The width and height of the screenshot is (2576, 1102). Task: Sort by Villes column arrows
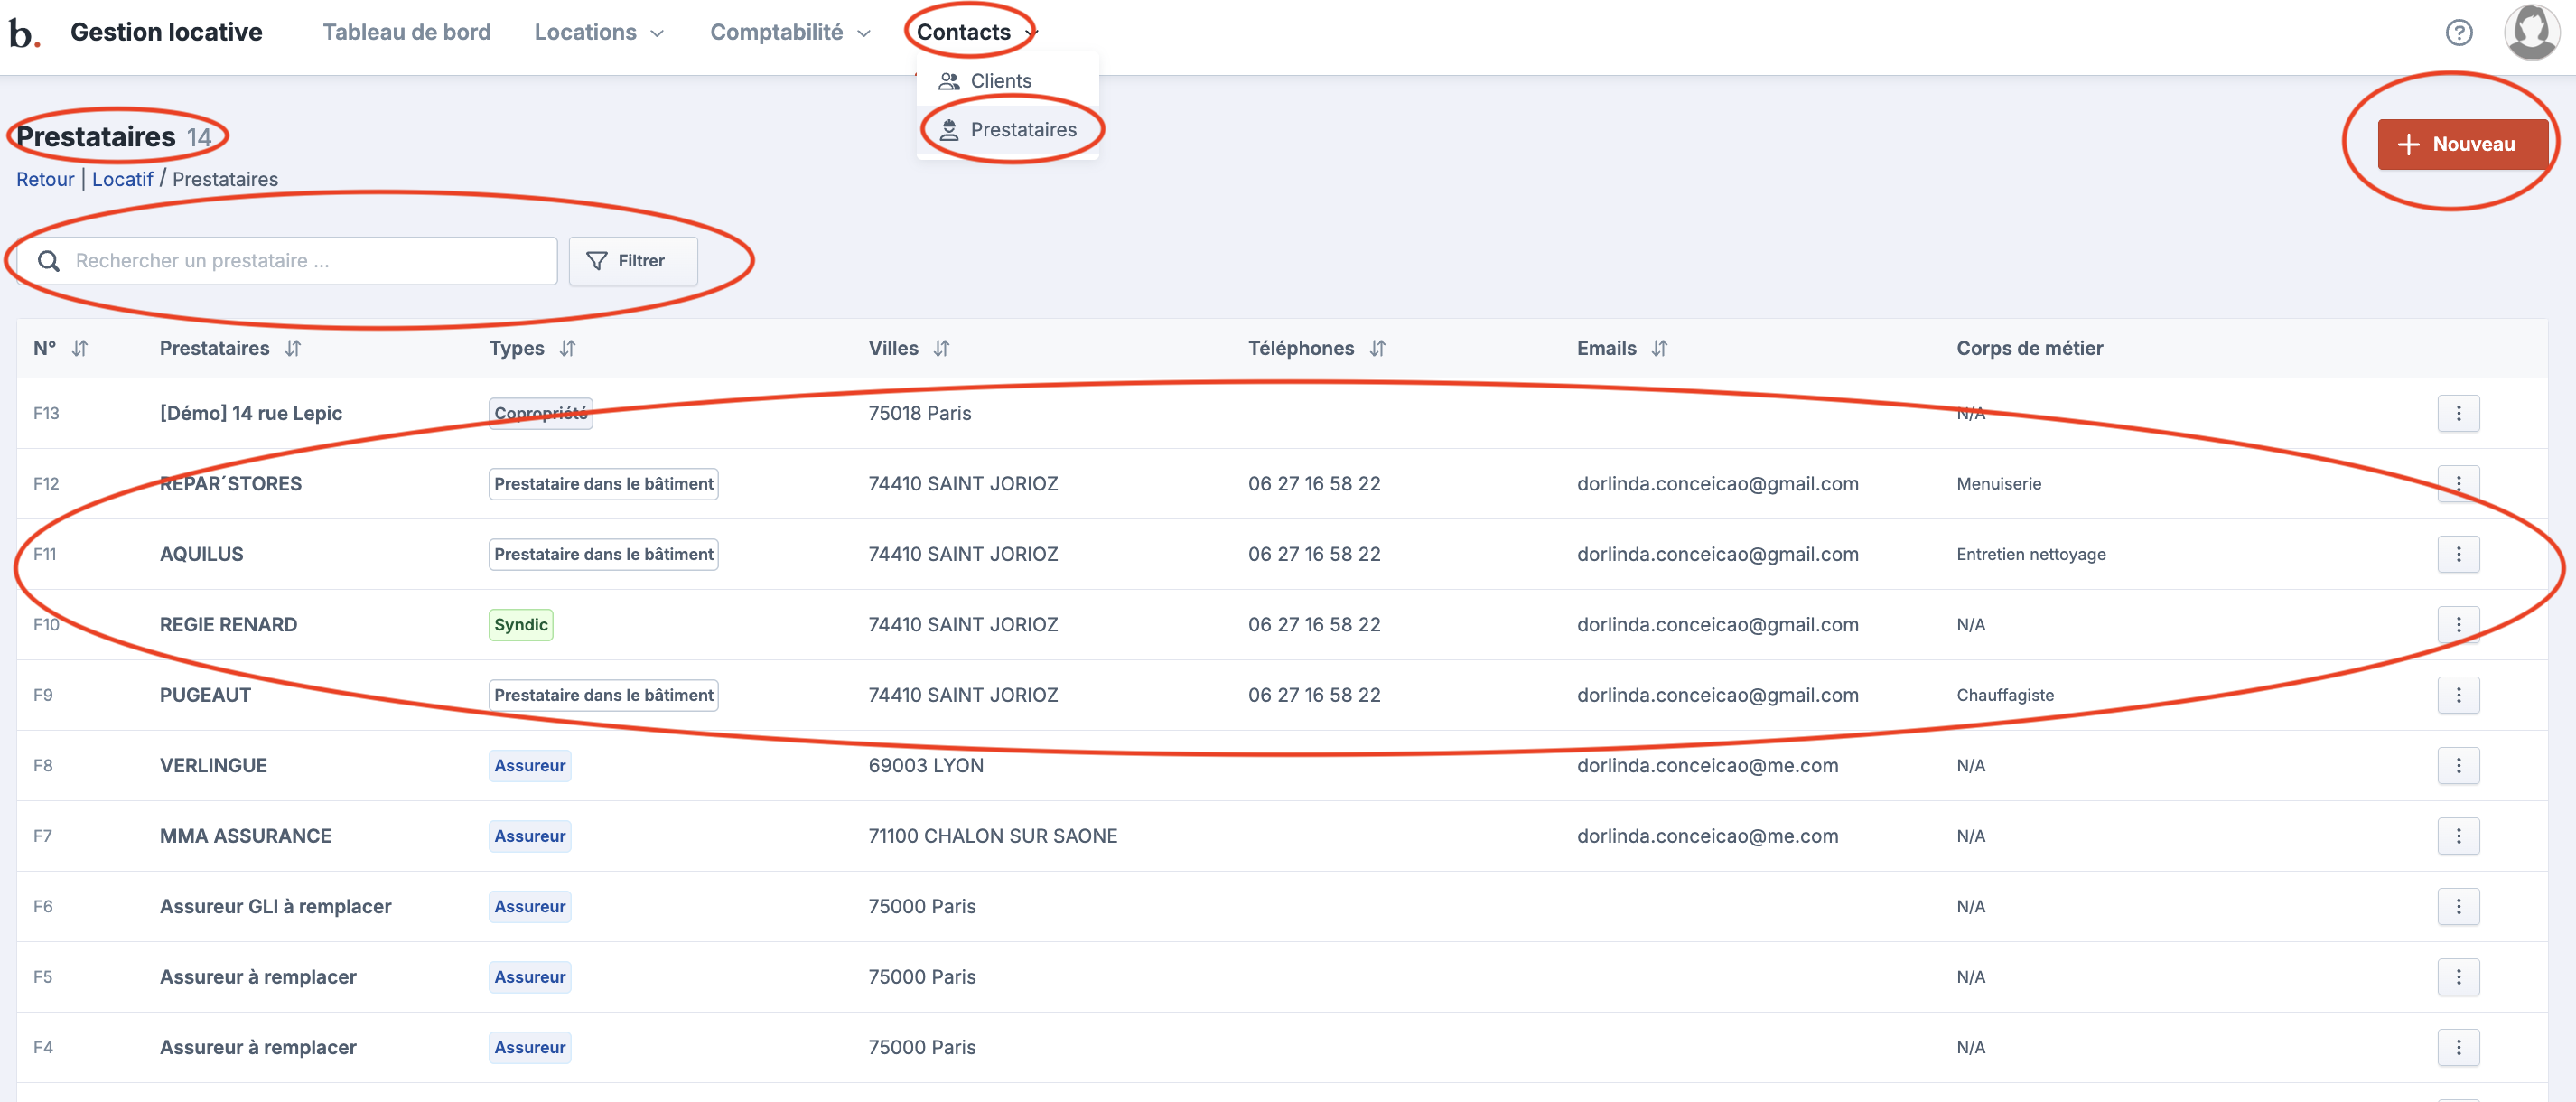pyautogui.click(x=941, y=348)
